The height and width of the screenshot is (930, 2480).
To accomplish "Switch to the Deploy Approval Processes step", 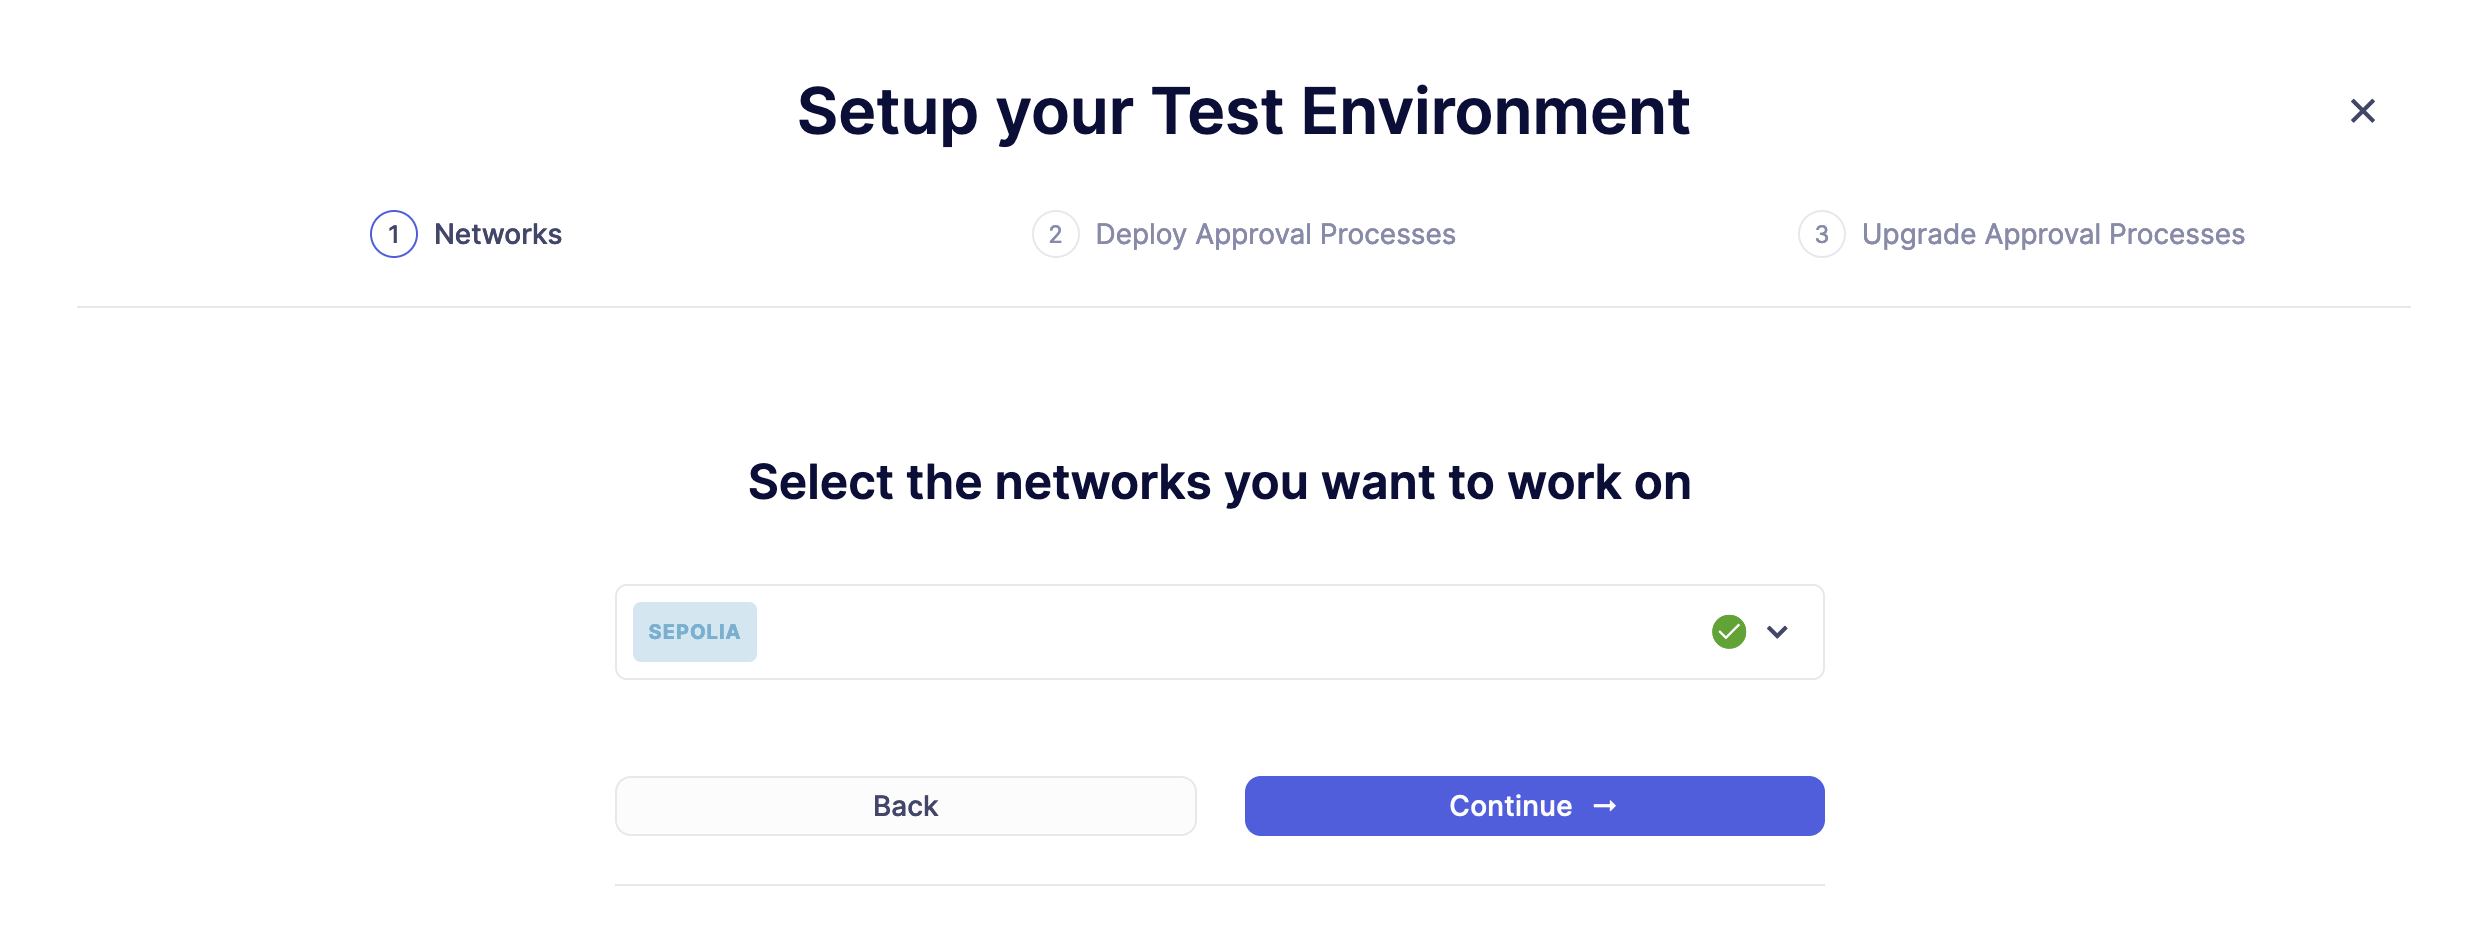I will pyautogui.click(x=1275, y=234).
